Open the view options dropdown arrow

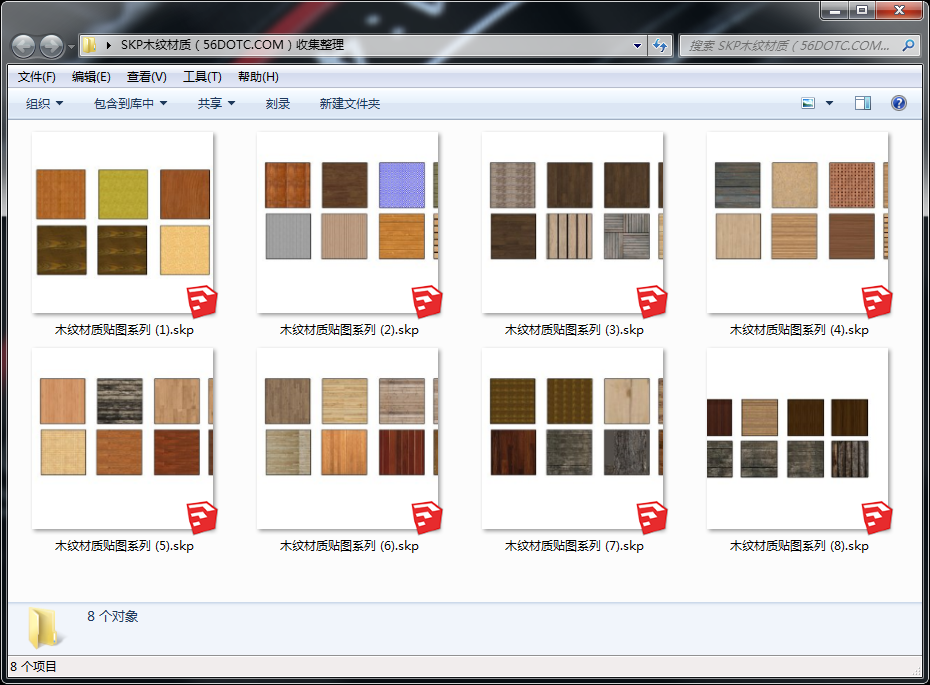(x=829, y=103)
